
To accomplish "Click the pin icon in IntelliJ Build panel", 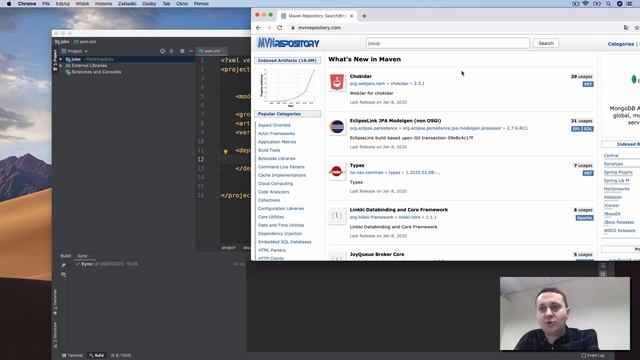I will tap(63, 265).
